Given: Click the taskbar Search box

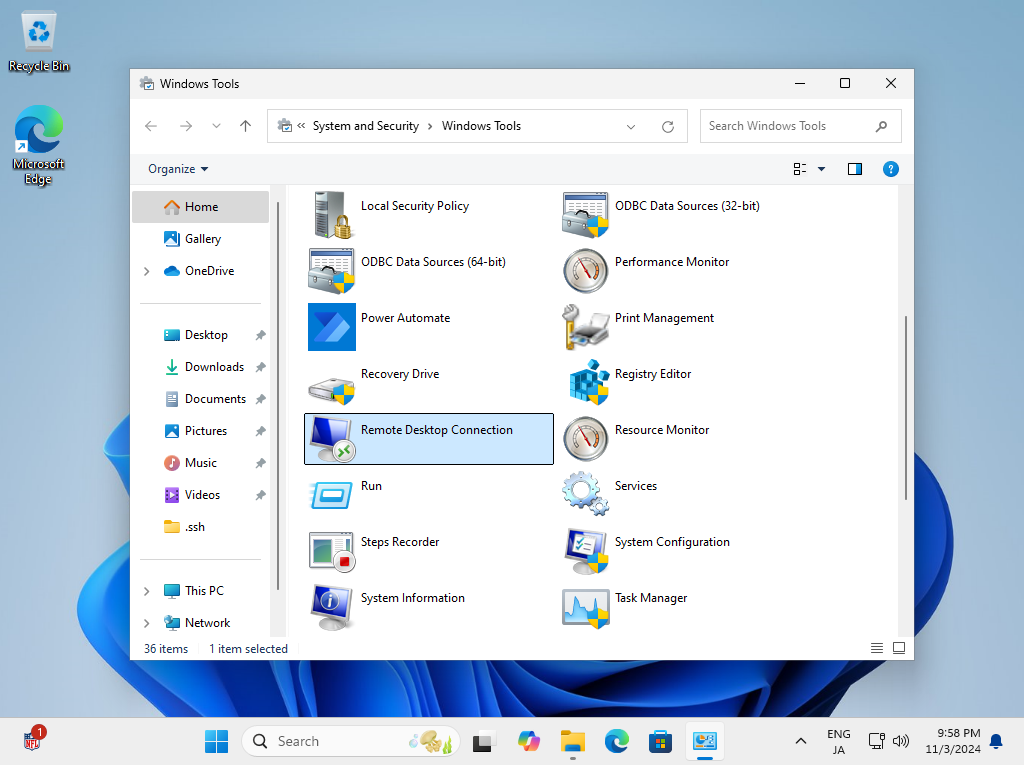Looking at the screenshot, I should (351, 741).
